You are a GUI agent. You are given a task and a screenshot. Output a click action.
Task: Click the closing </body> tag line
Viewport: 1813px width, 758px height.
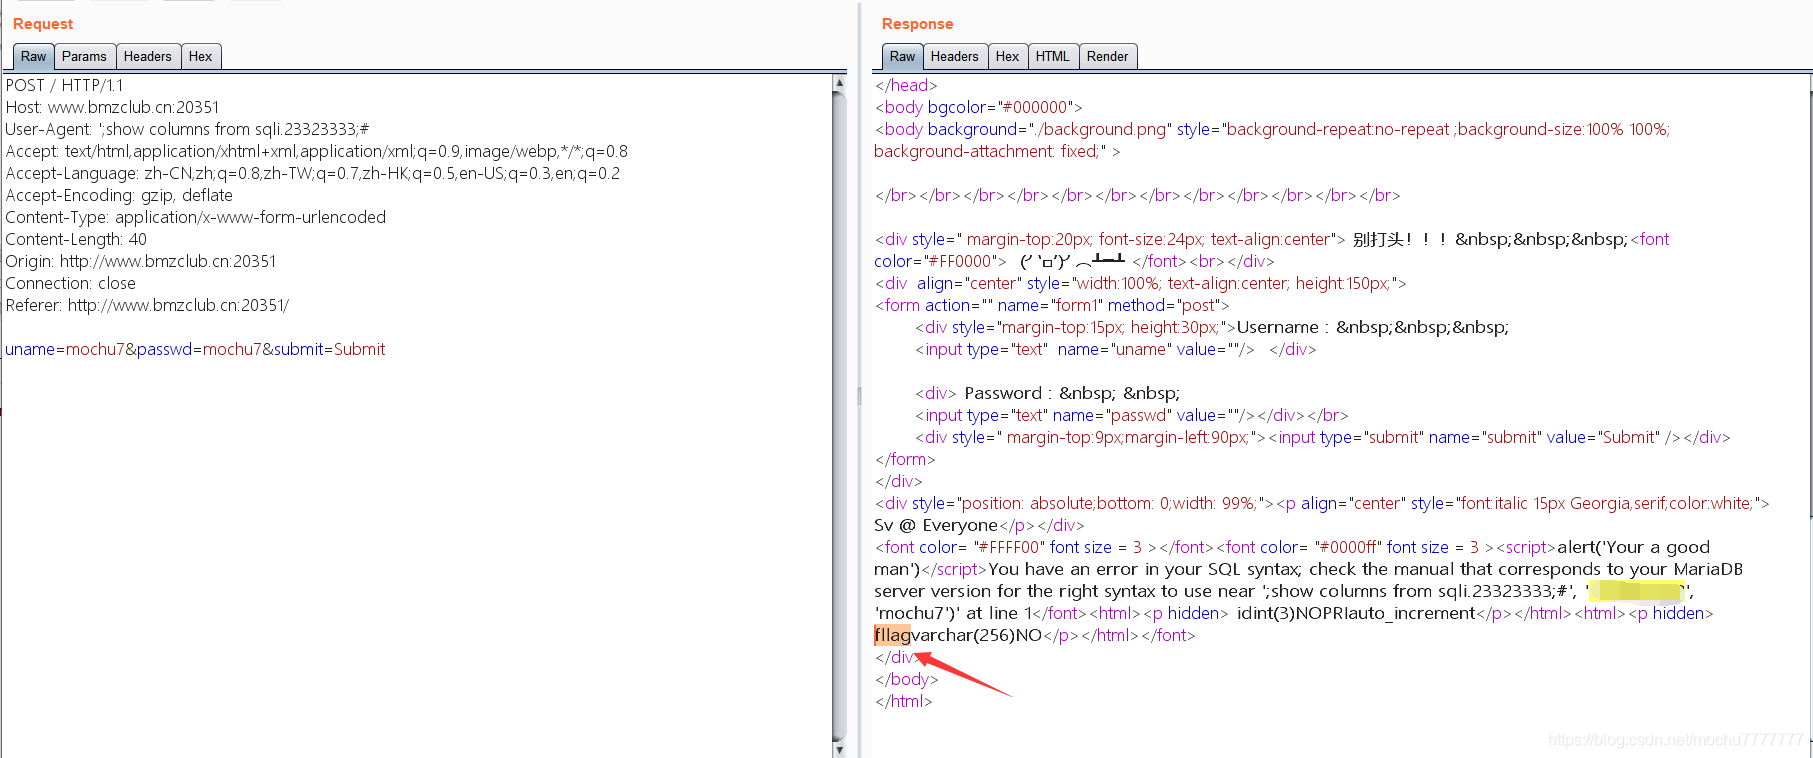pos(906,680)
